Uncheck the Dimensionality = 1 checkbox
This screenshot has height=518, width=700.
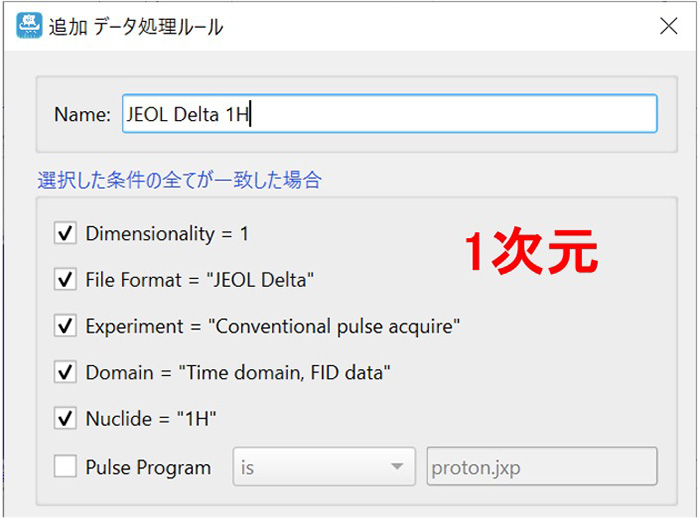67,234
